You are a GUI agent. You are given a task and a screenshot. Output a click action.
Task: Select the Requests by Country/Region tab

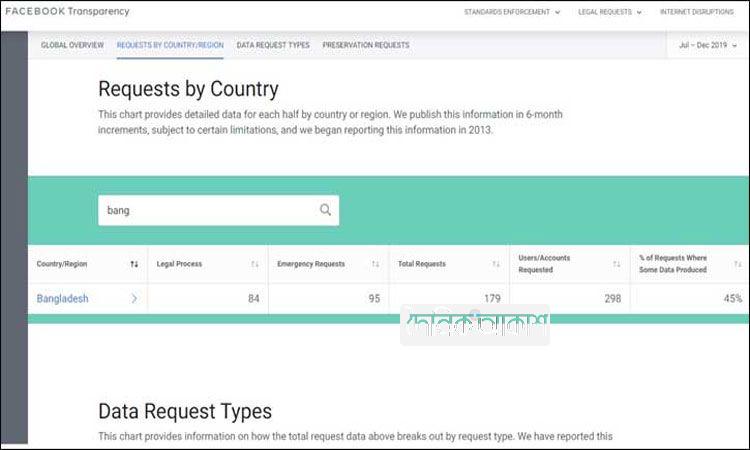(169, 46)
